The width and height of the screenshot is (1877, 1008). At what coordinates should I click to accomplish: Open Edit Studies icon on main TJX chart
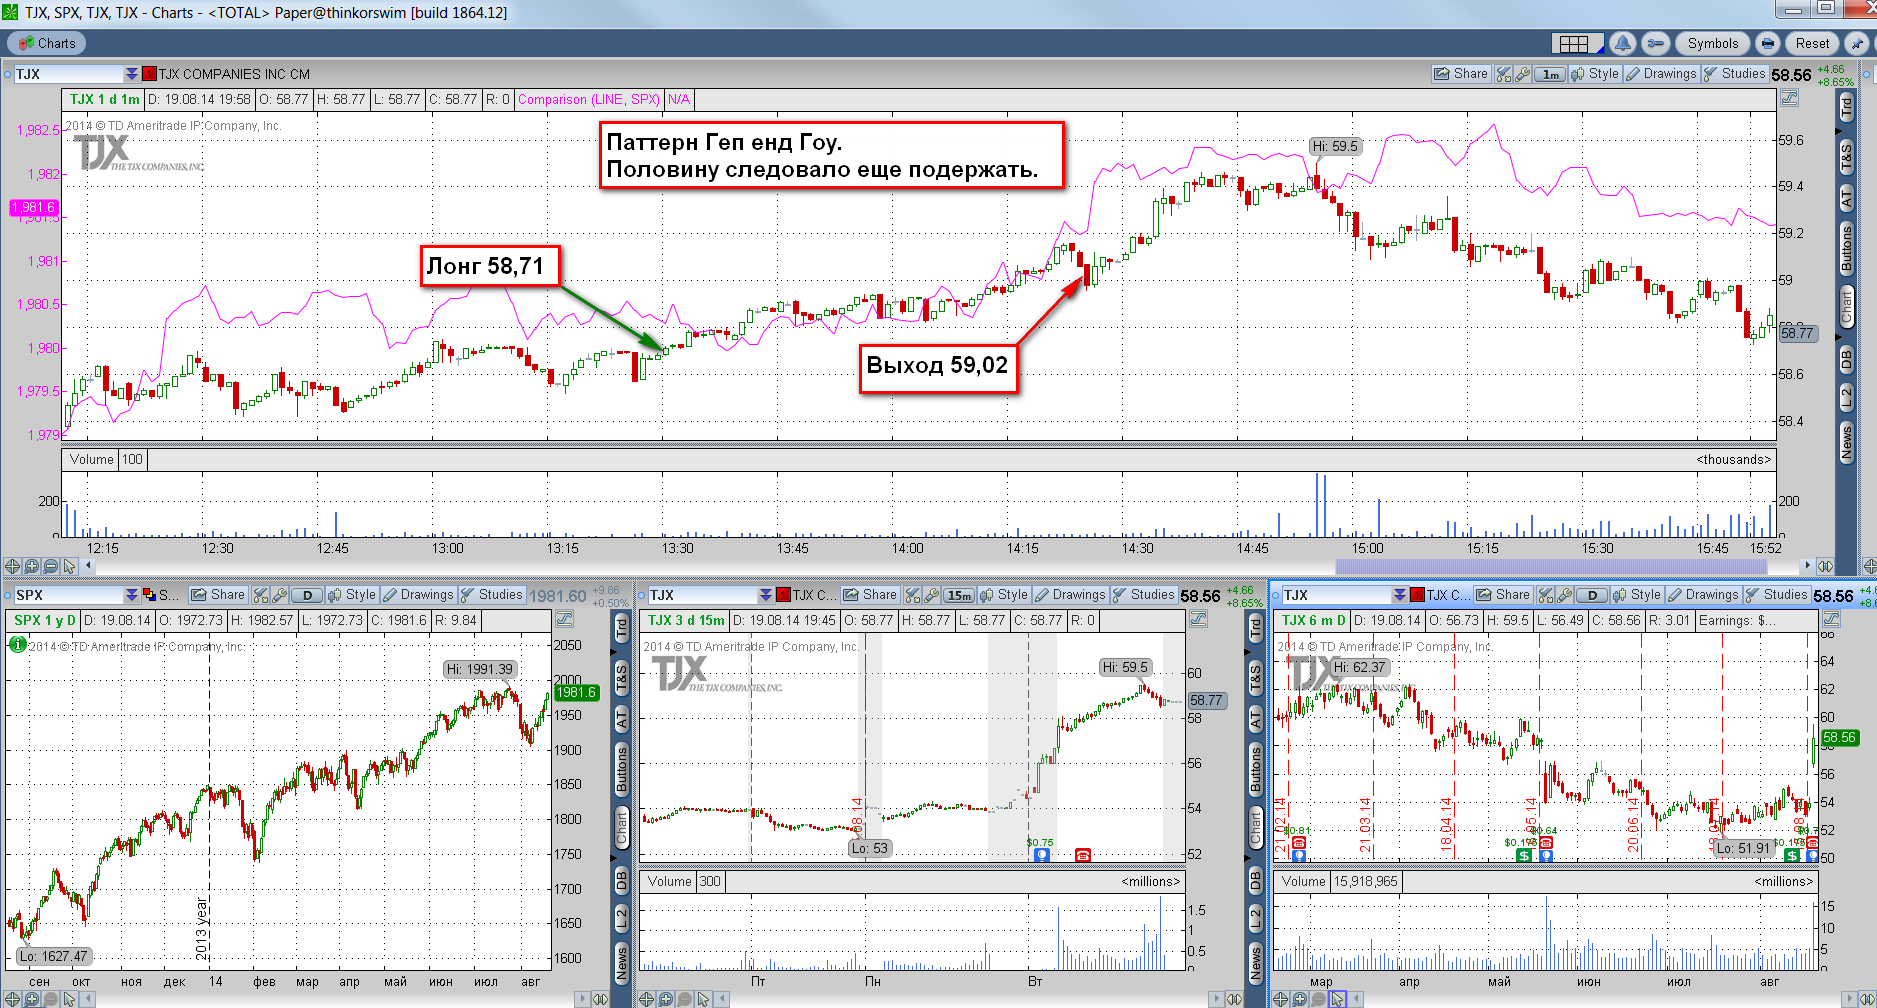click(x=1503, y=74)
